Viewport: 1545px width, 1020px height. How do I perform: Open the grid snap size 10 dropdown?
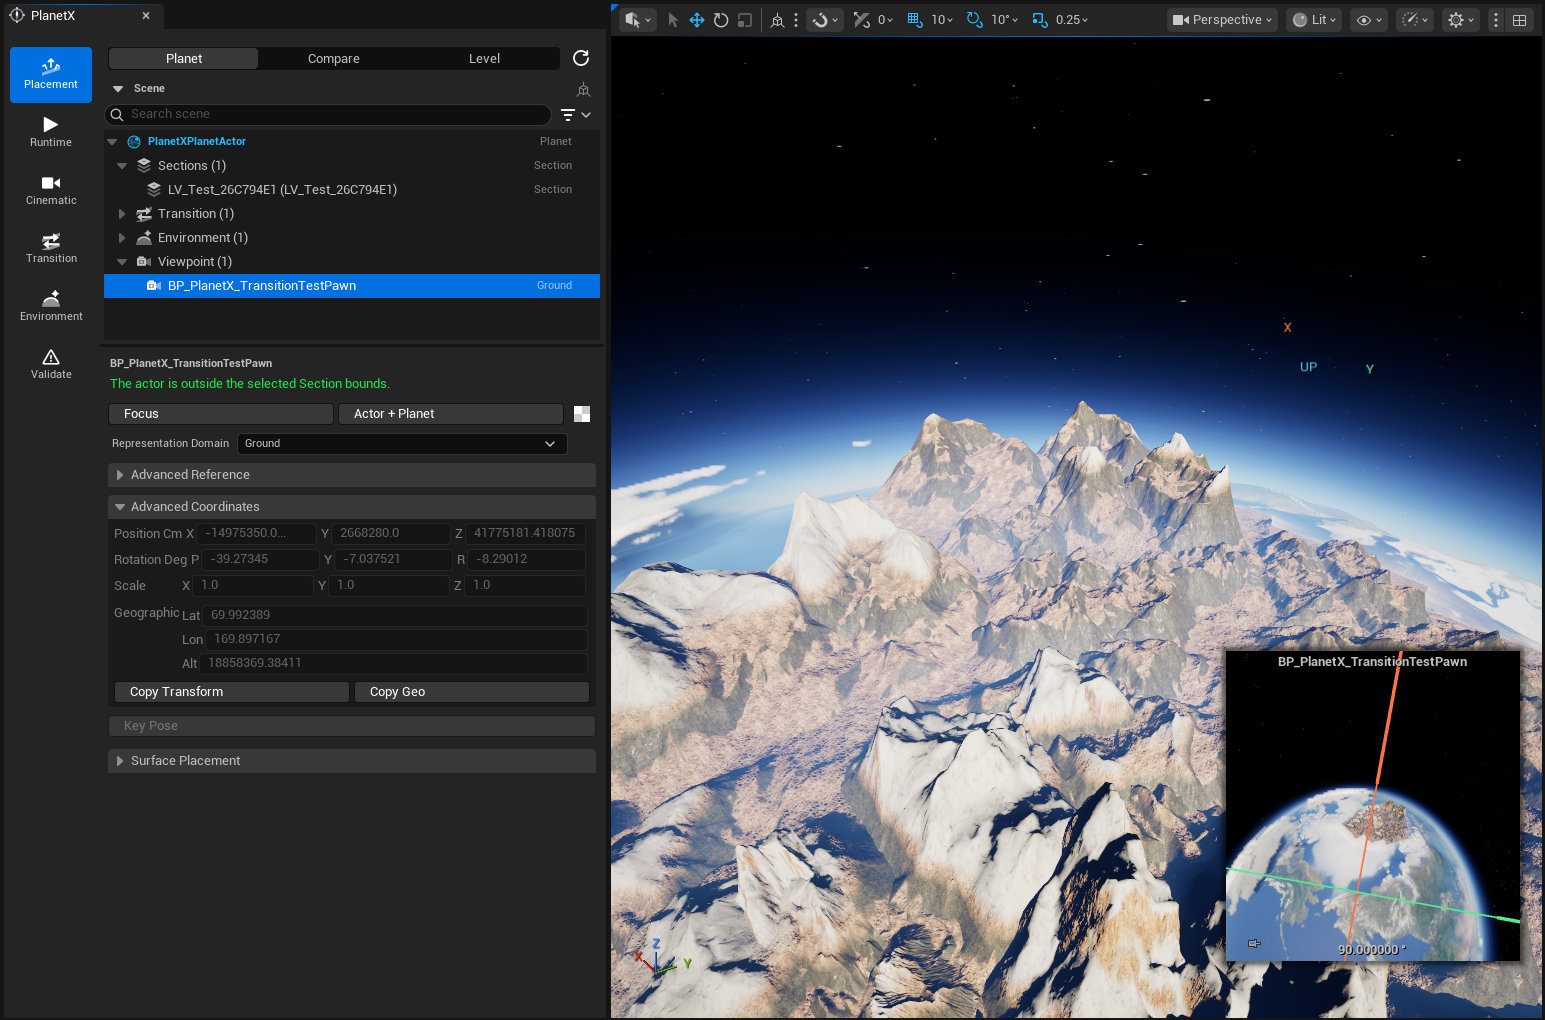pyautogui.click(x=942, y=20)
